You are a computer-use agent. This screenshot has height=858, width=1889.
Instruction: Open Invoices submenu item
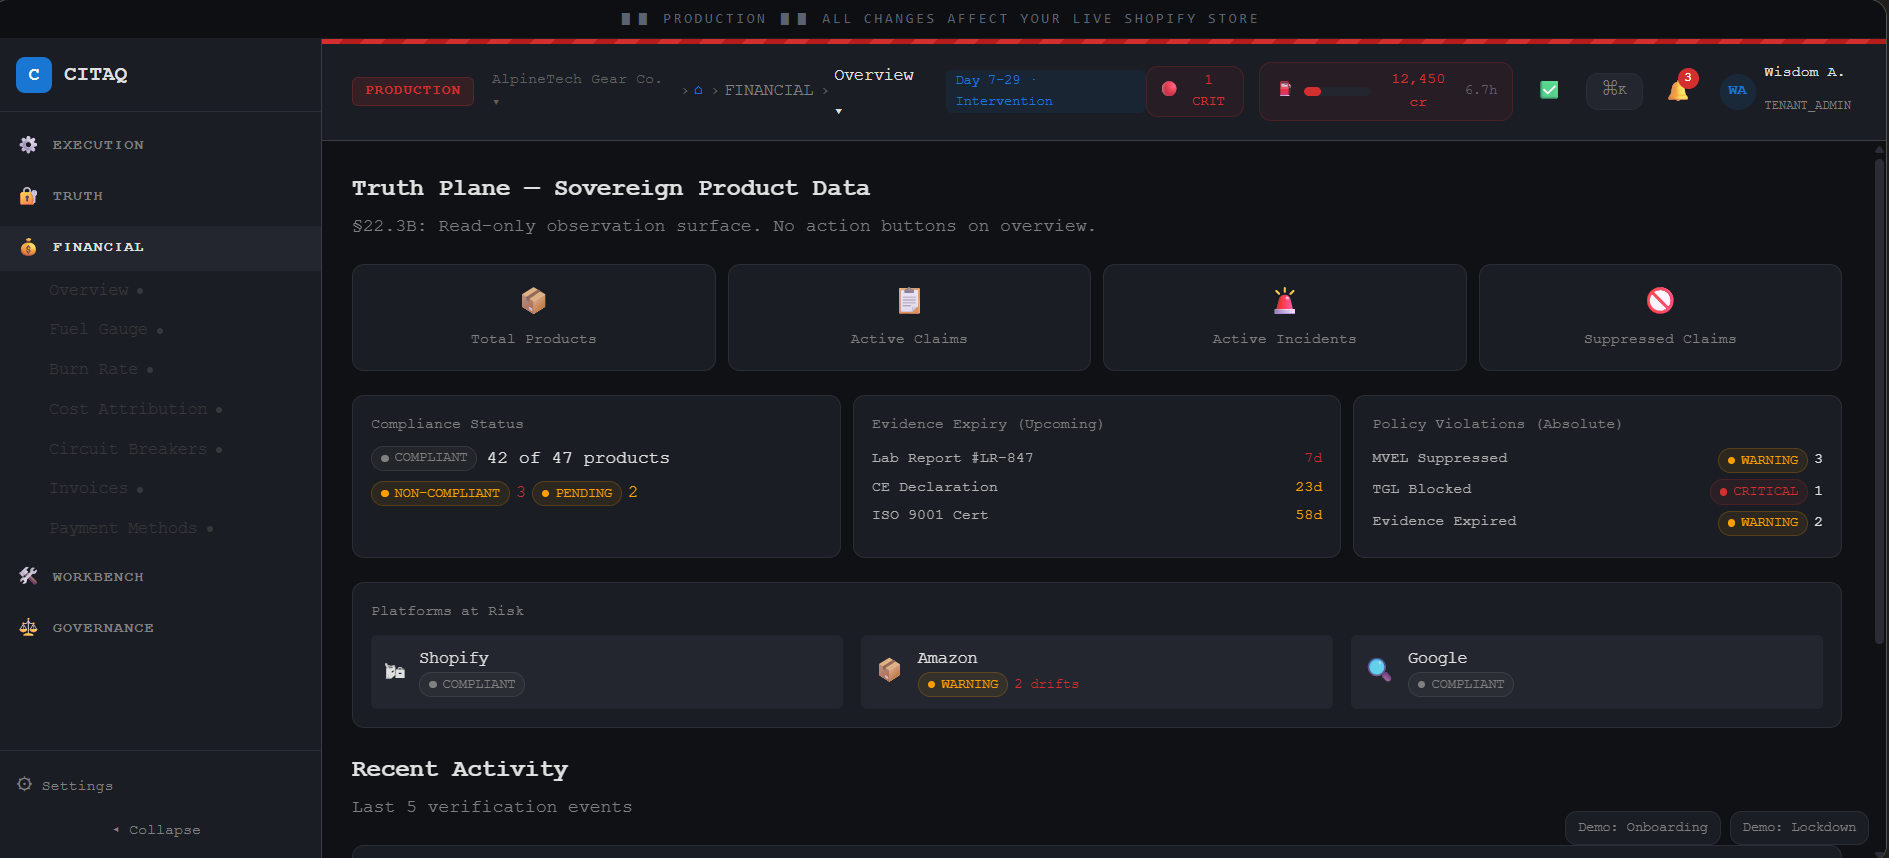pyautogui.click(x=96, y=488)
